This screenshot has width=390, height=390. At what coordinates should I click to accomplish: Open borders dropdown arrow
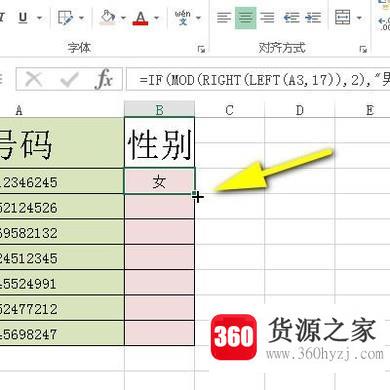[x=81, y=18]
